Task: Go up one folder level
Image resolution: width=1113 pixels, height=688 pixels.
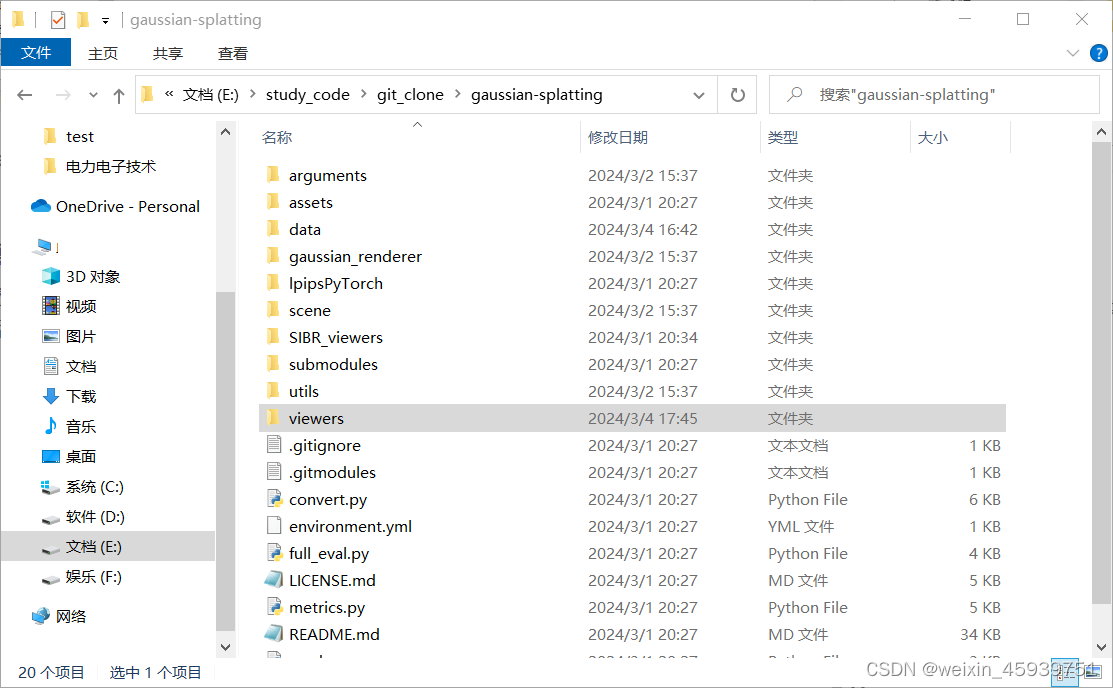Action: pos(119,95)
